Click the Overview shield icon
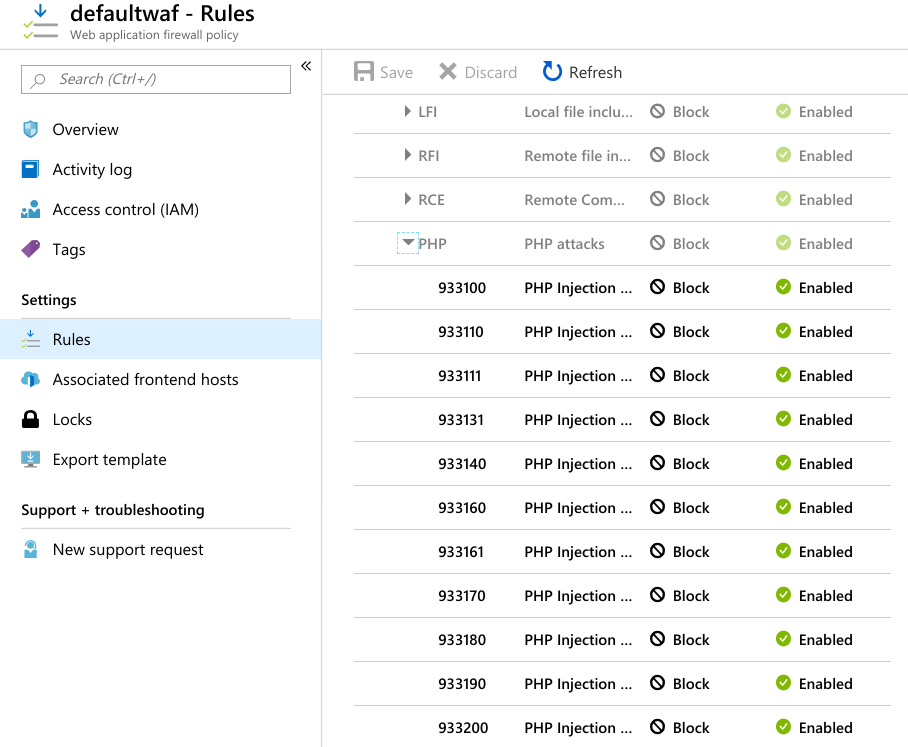This screenshot has height=747, width=908. 31,129
